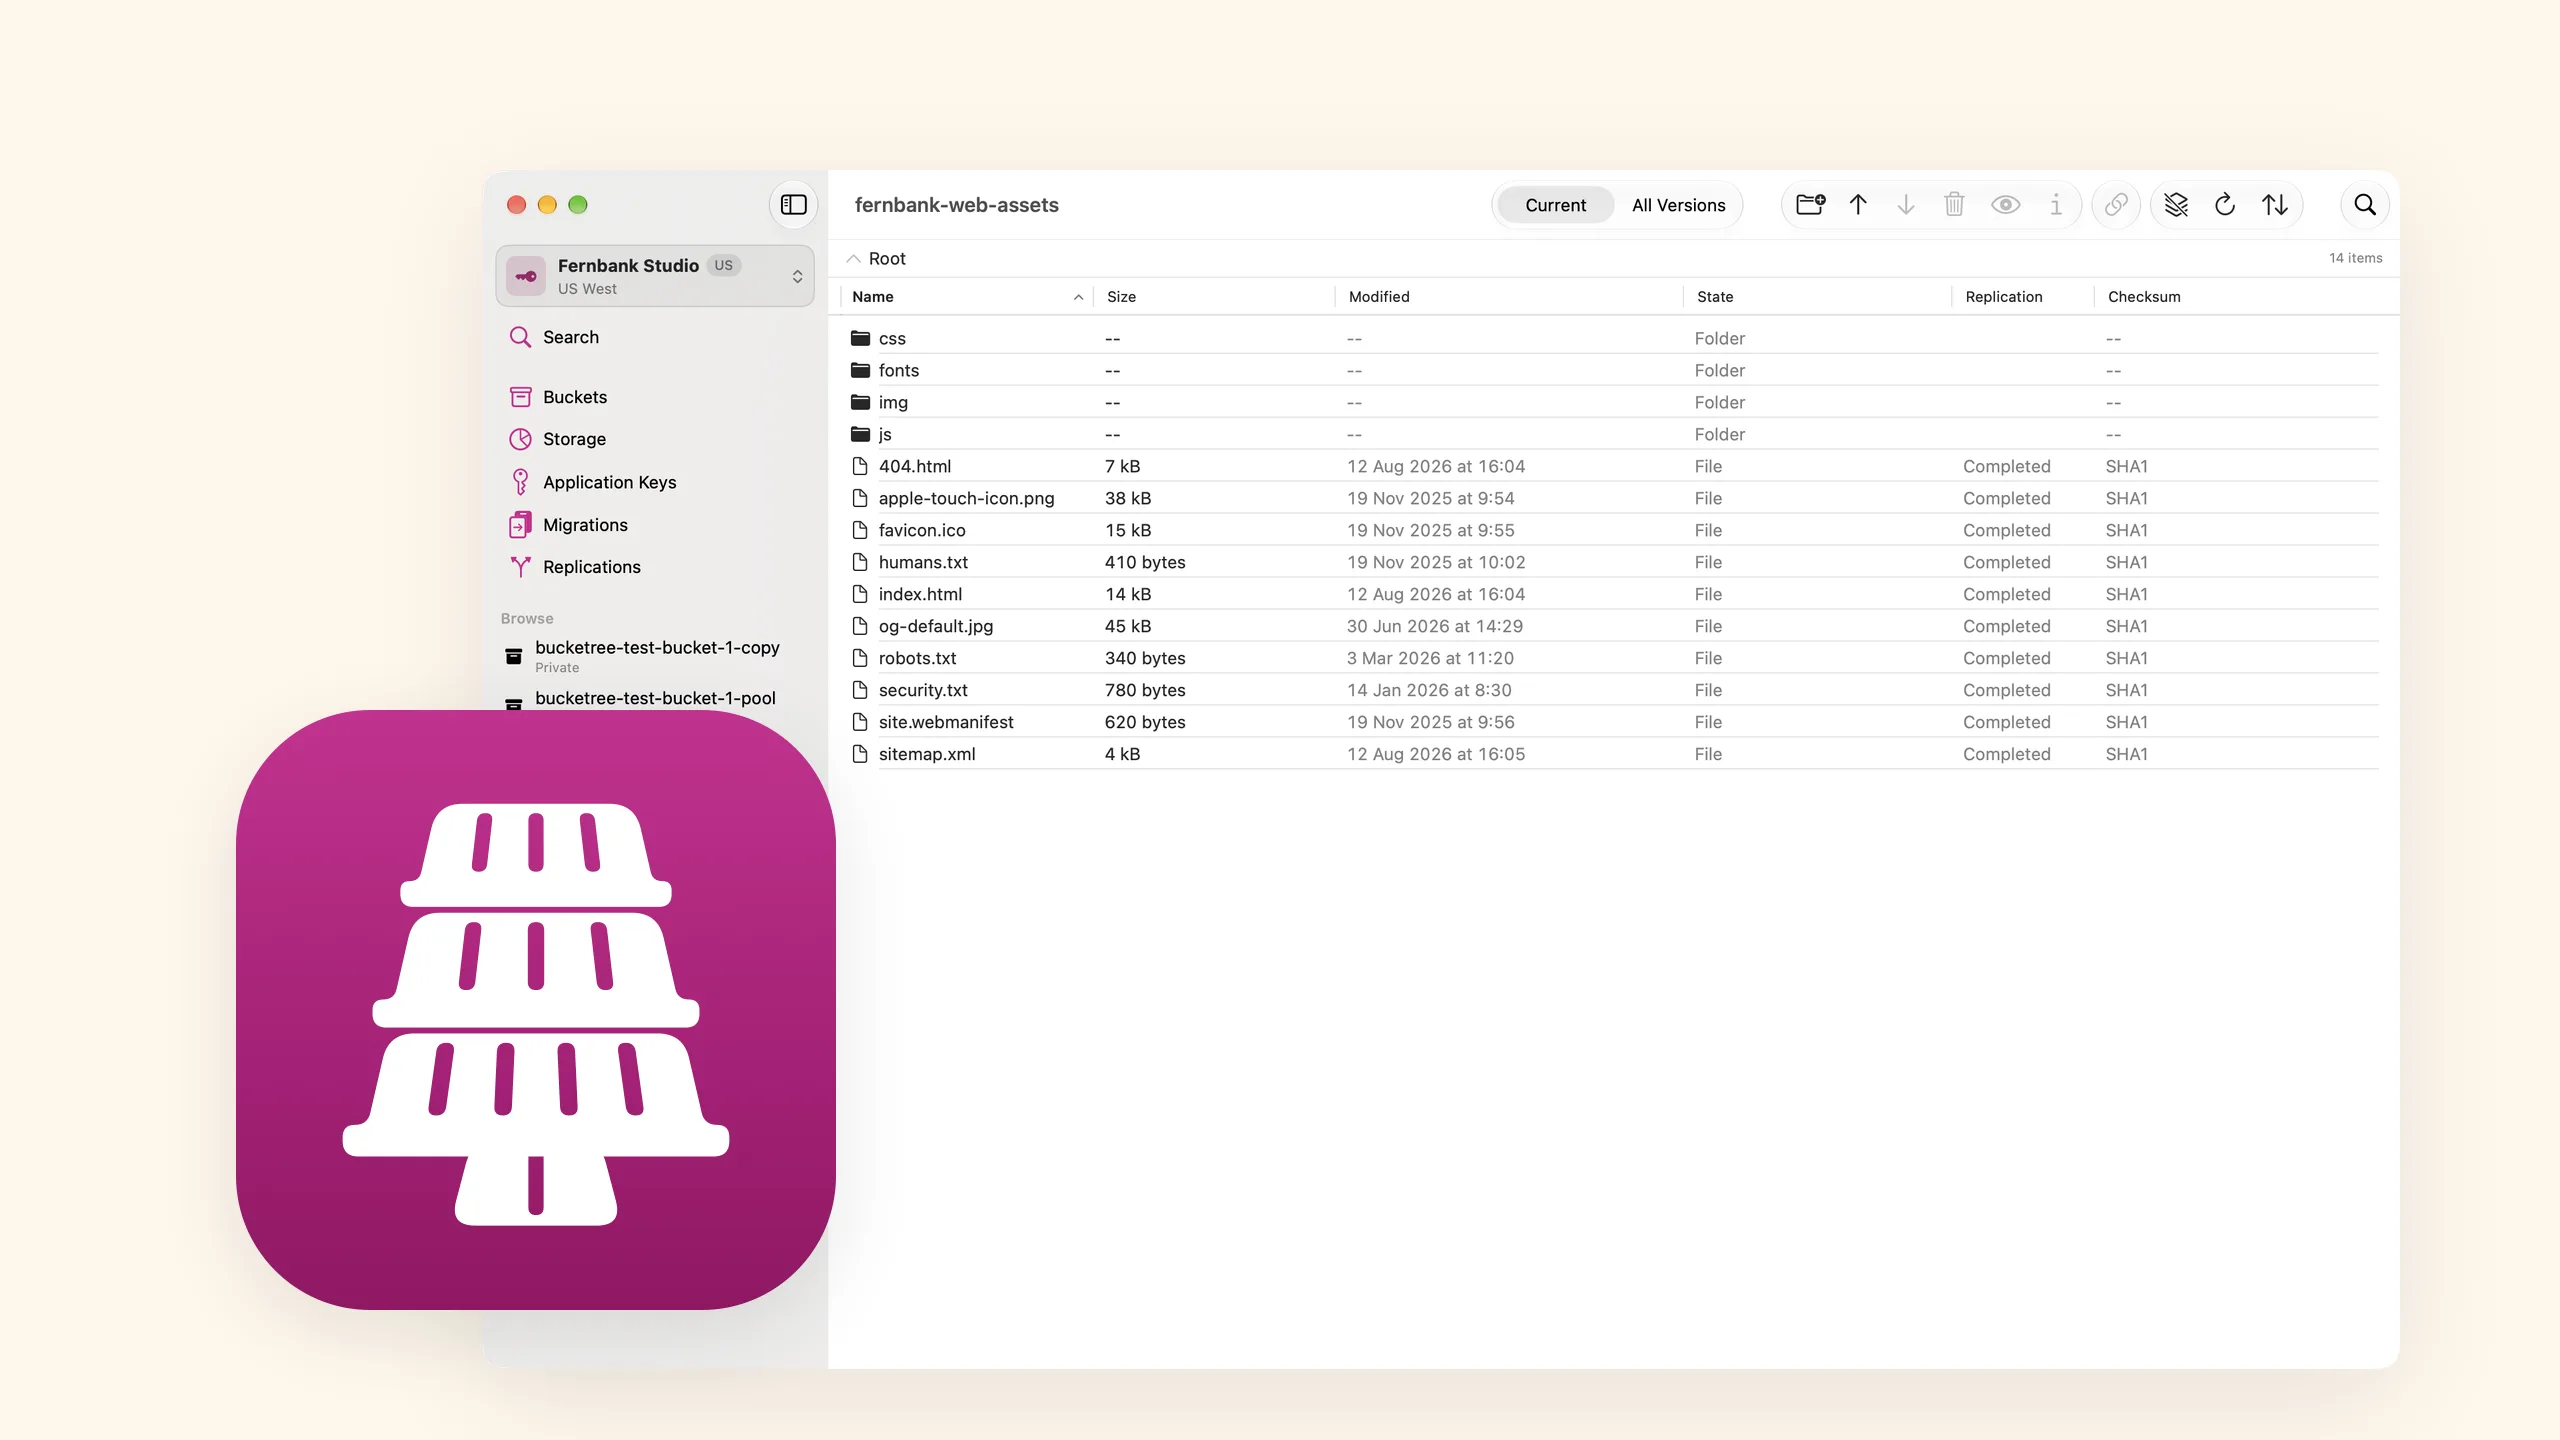The image size is (2560, 1440).
Task: Select the css folder row
Action: click(1612, 338)
